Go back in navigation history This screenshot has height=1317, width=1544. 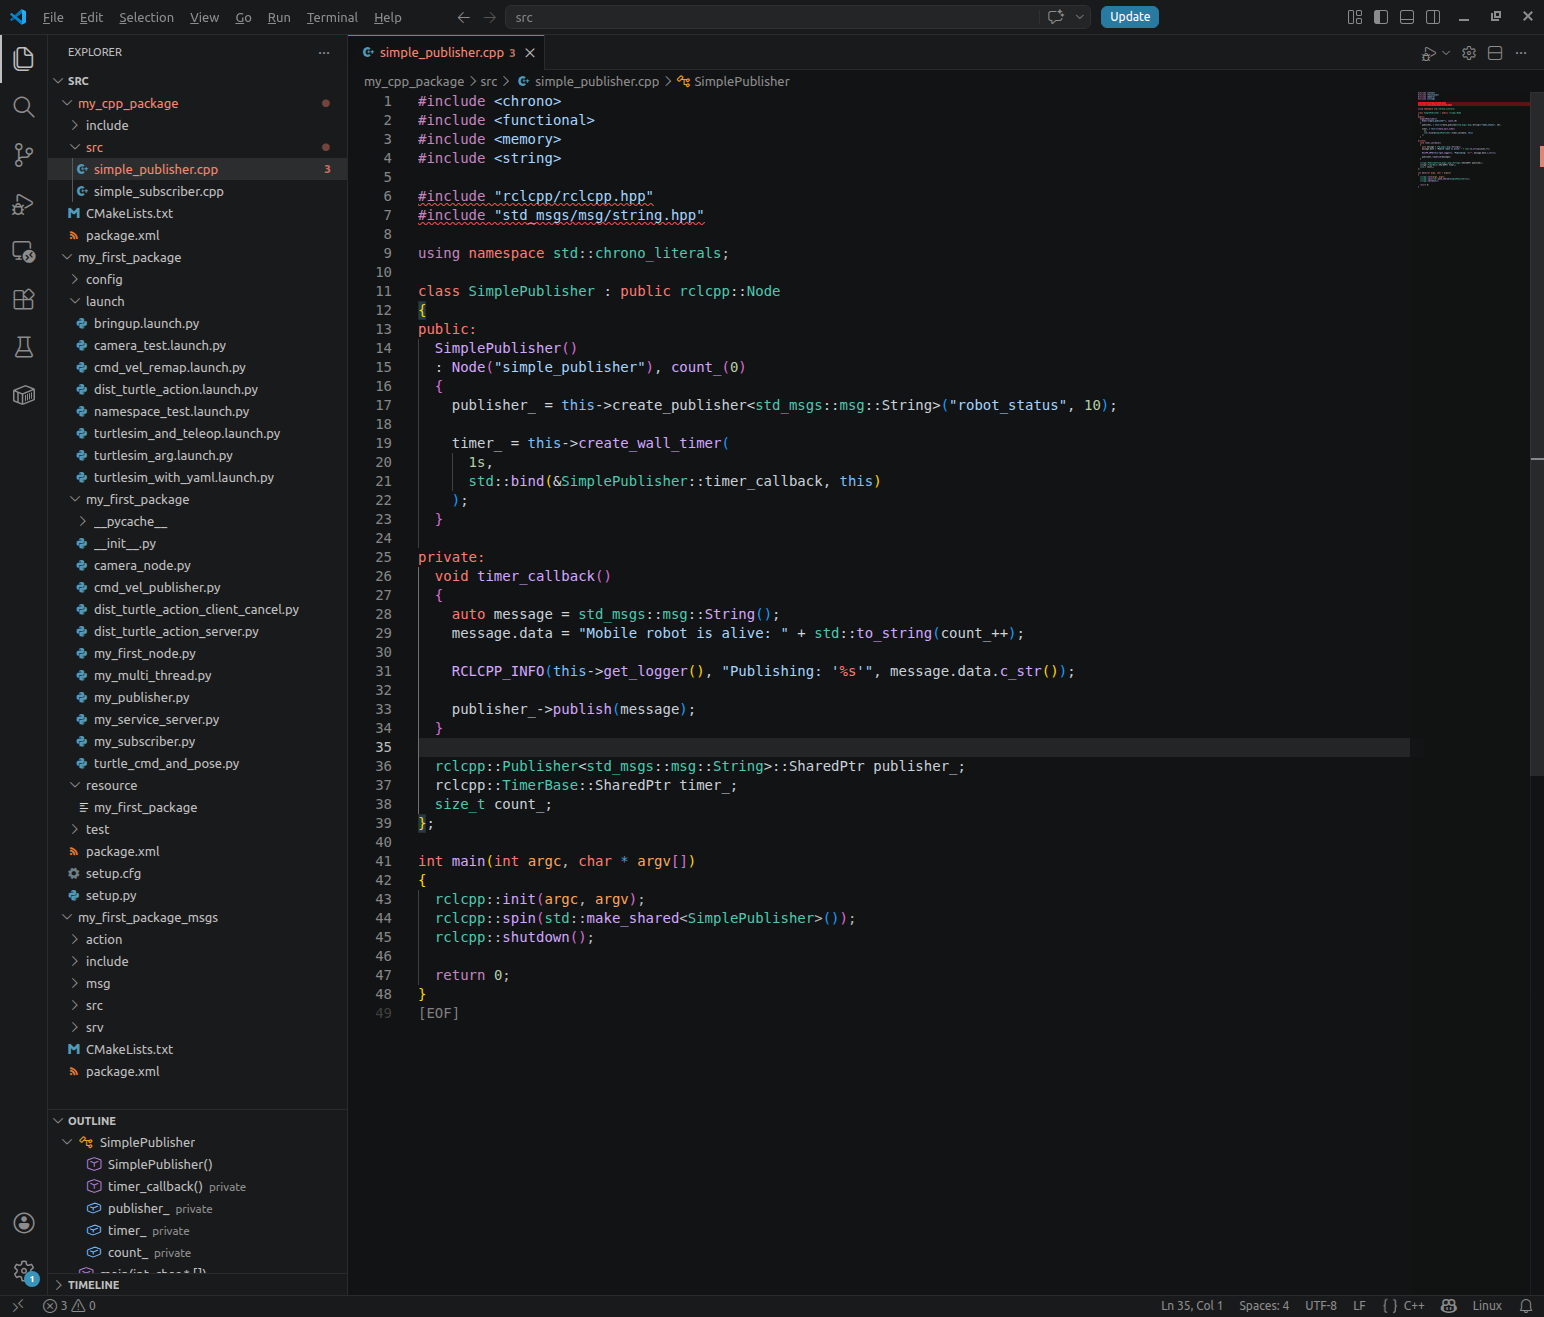click(x=463, y=17)
